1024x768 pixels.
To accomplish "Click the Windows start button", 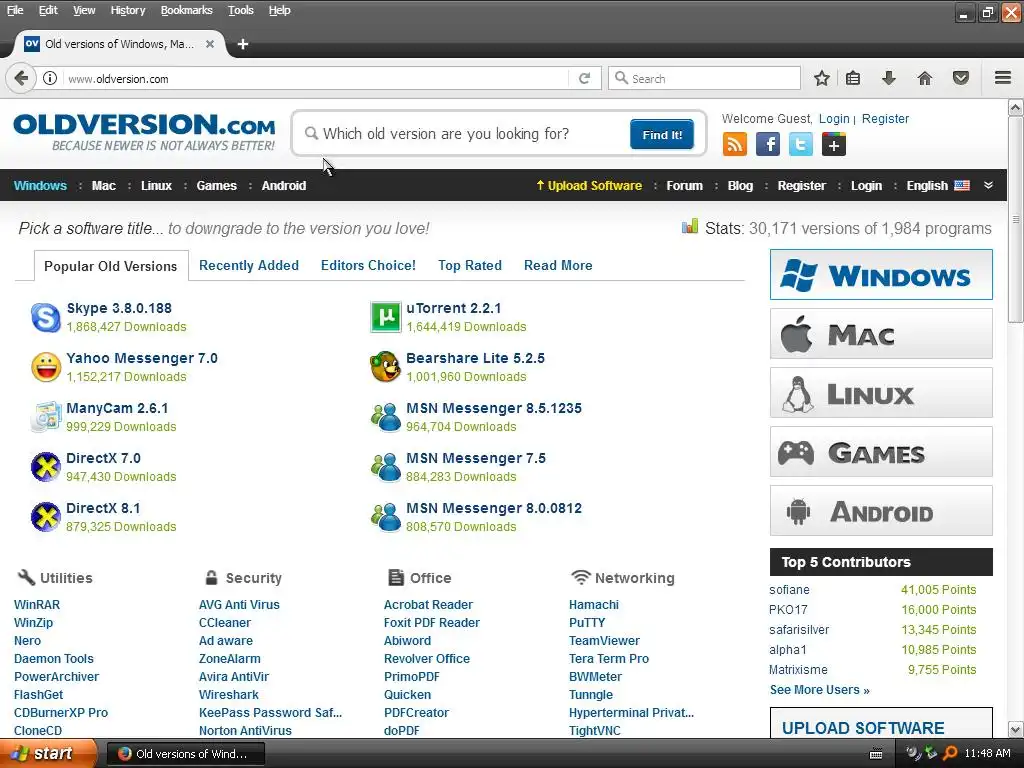I will (48, 754).
